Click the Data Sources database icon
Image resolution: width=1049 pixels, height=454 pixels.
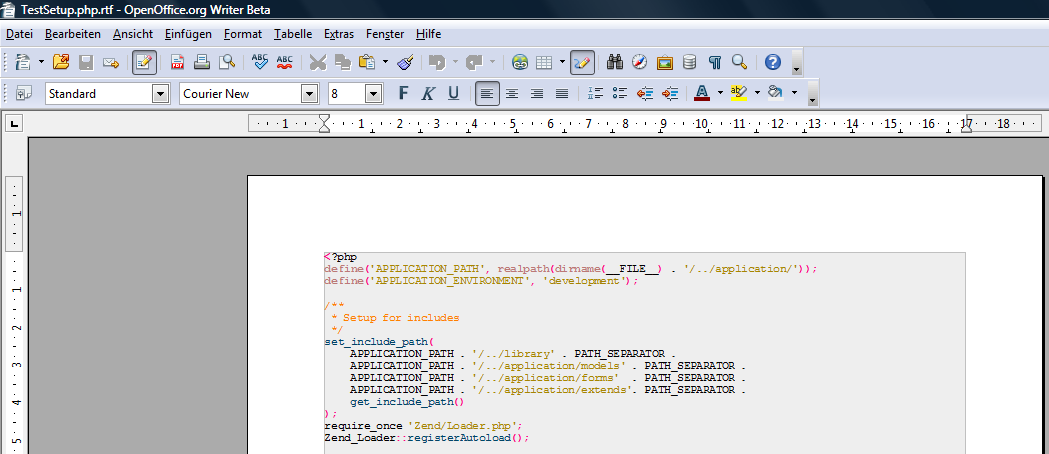pyautogui.click(x=689, y=62)
